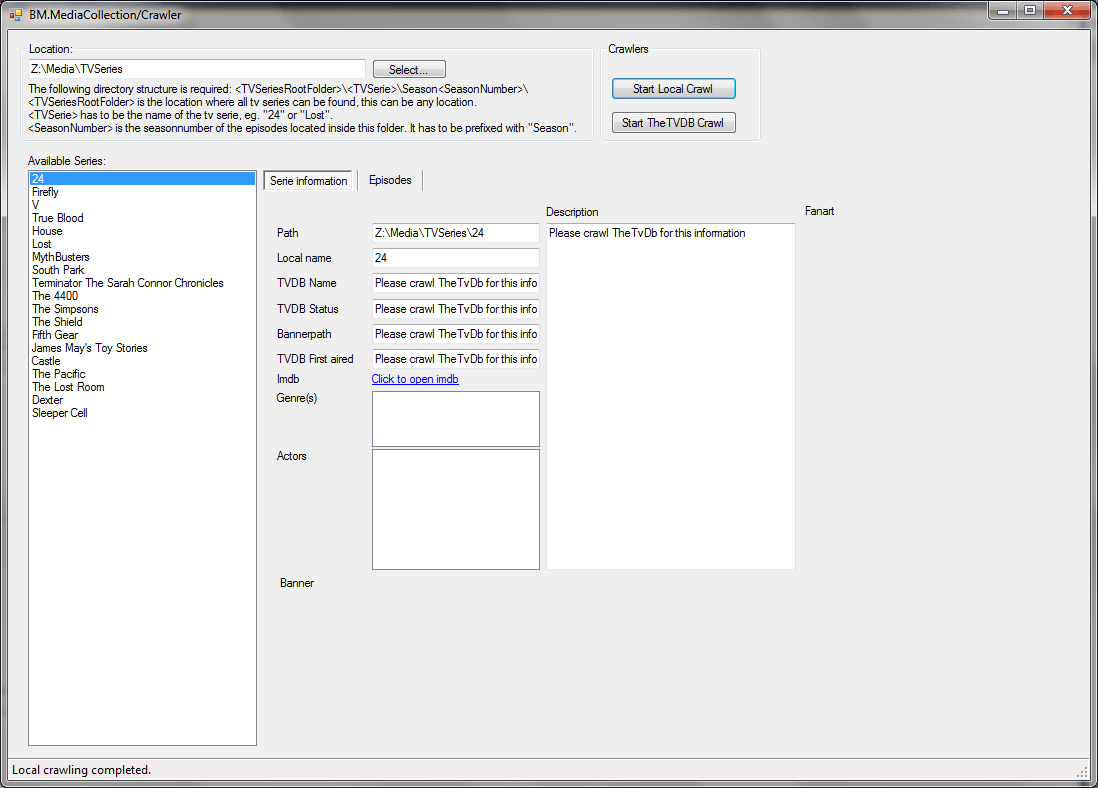Select Castle in the series list
Screen dimensions: 1098x788
point(142,361)
